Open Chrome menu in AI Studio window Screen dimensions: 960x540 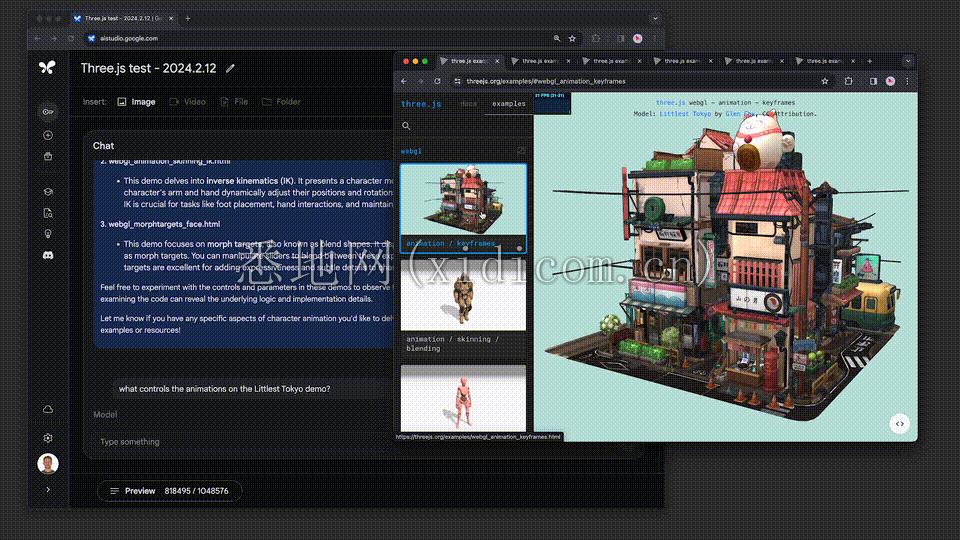tap(654, 38)
